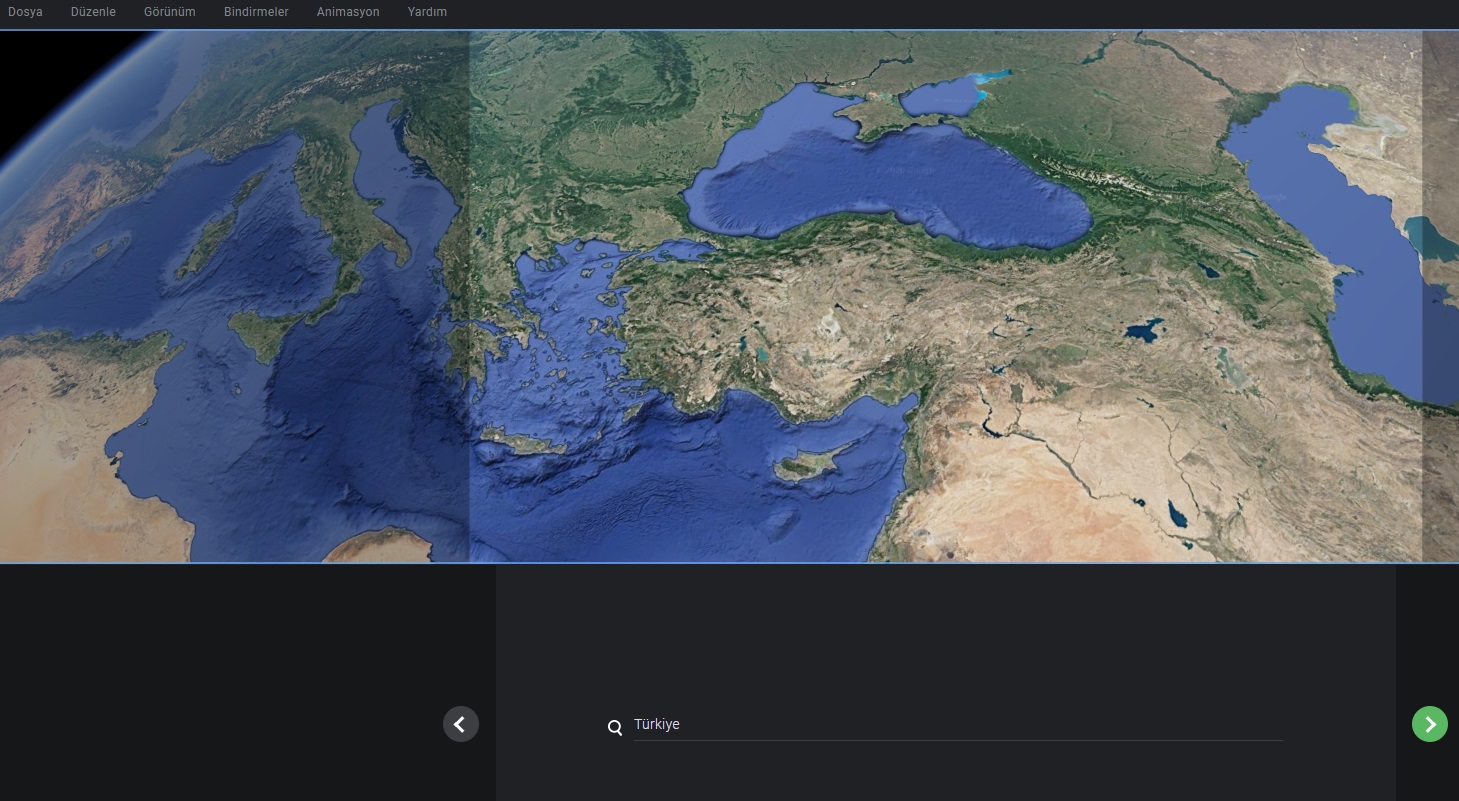Open the Görünüm menu
This screenshot has height=801, width=1459.
(x=169, y=12)
